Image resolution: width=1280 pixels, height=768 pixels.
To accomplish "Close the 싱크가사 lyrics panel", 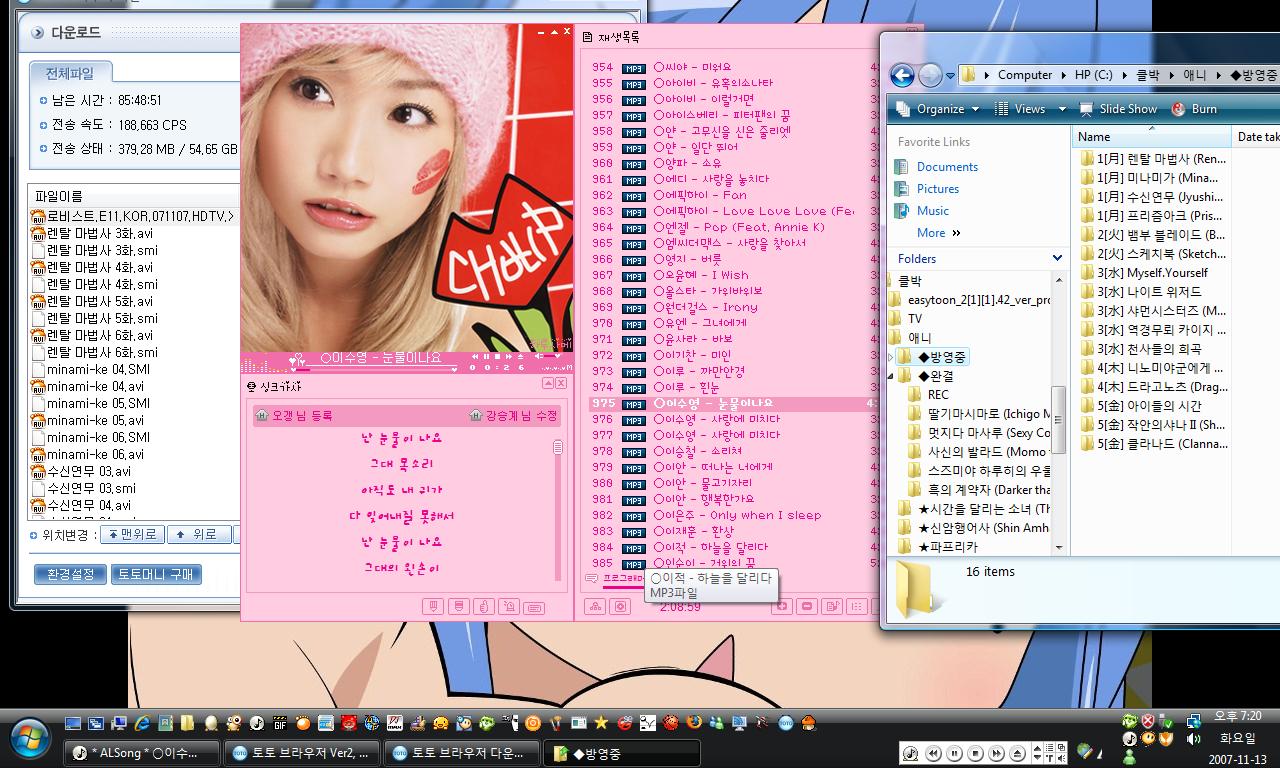I will (x=561, y=383).
